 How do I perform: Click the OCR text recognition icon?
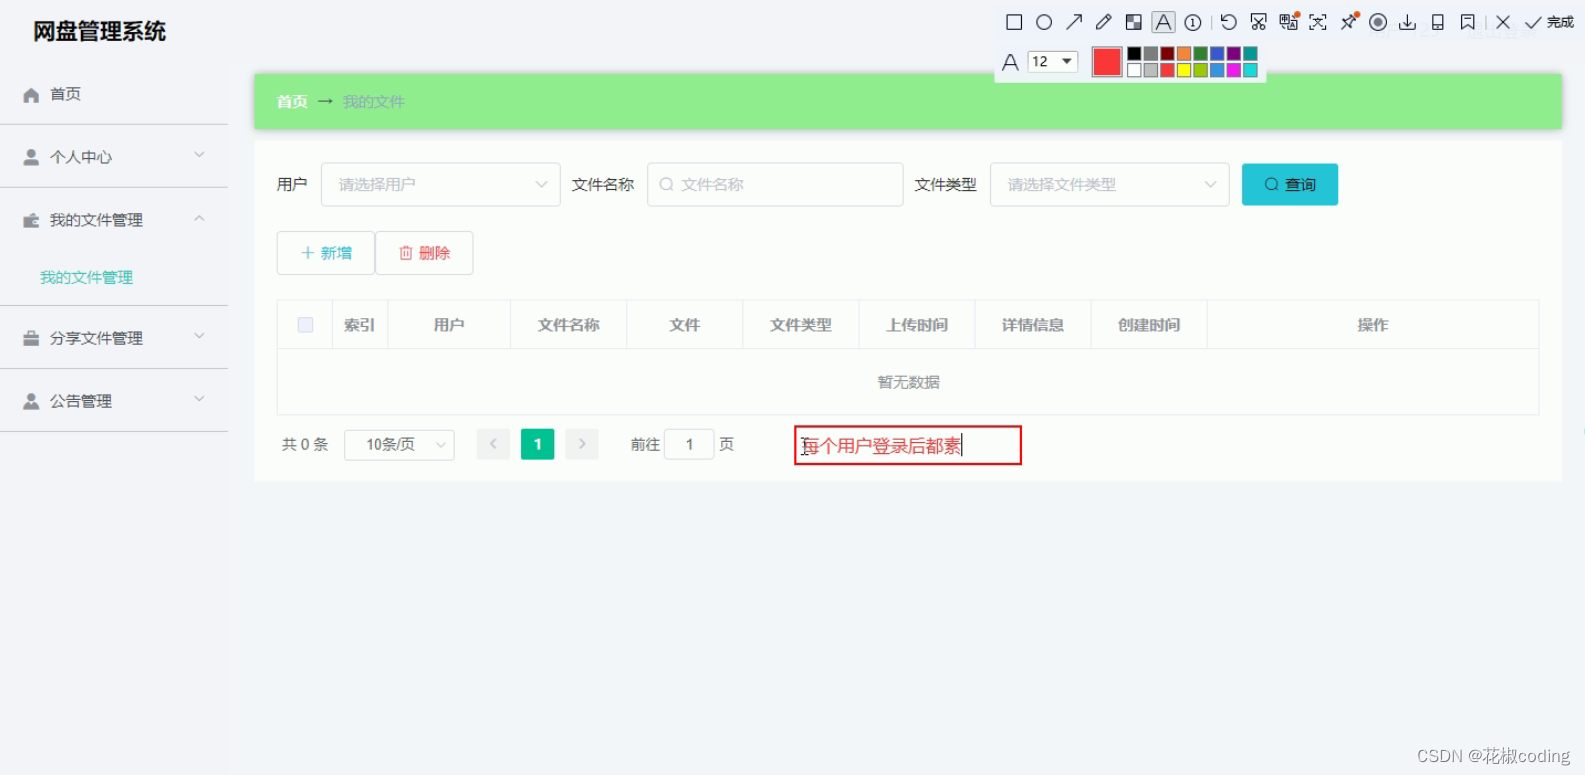(x=1318, y=22)
